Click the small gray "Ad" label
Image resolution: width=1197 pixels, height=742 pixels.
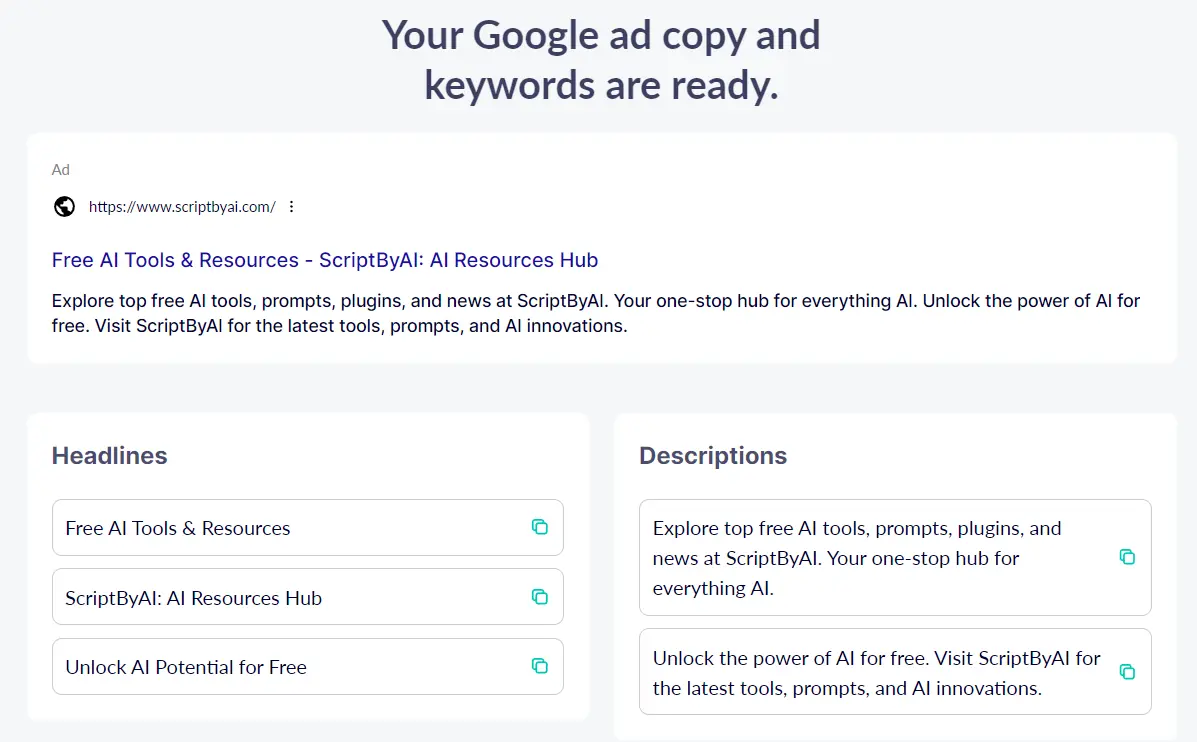coord(60,169)
